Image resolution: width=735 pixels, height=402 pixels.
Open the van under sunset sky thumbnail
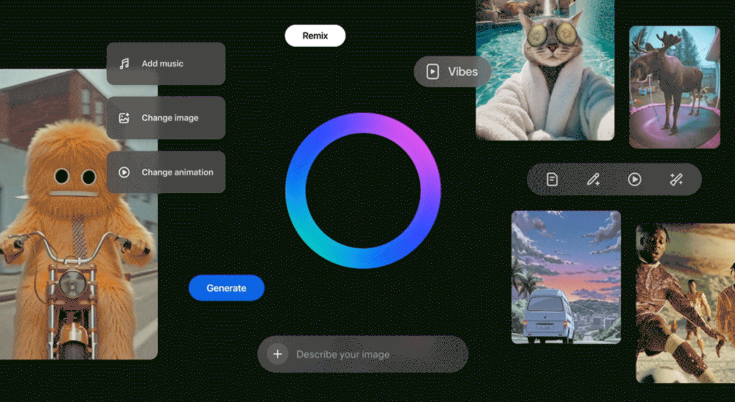tap(566, 276)
